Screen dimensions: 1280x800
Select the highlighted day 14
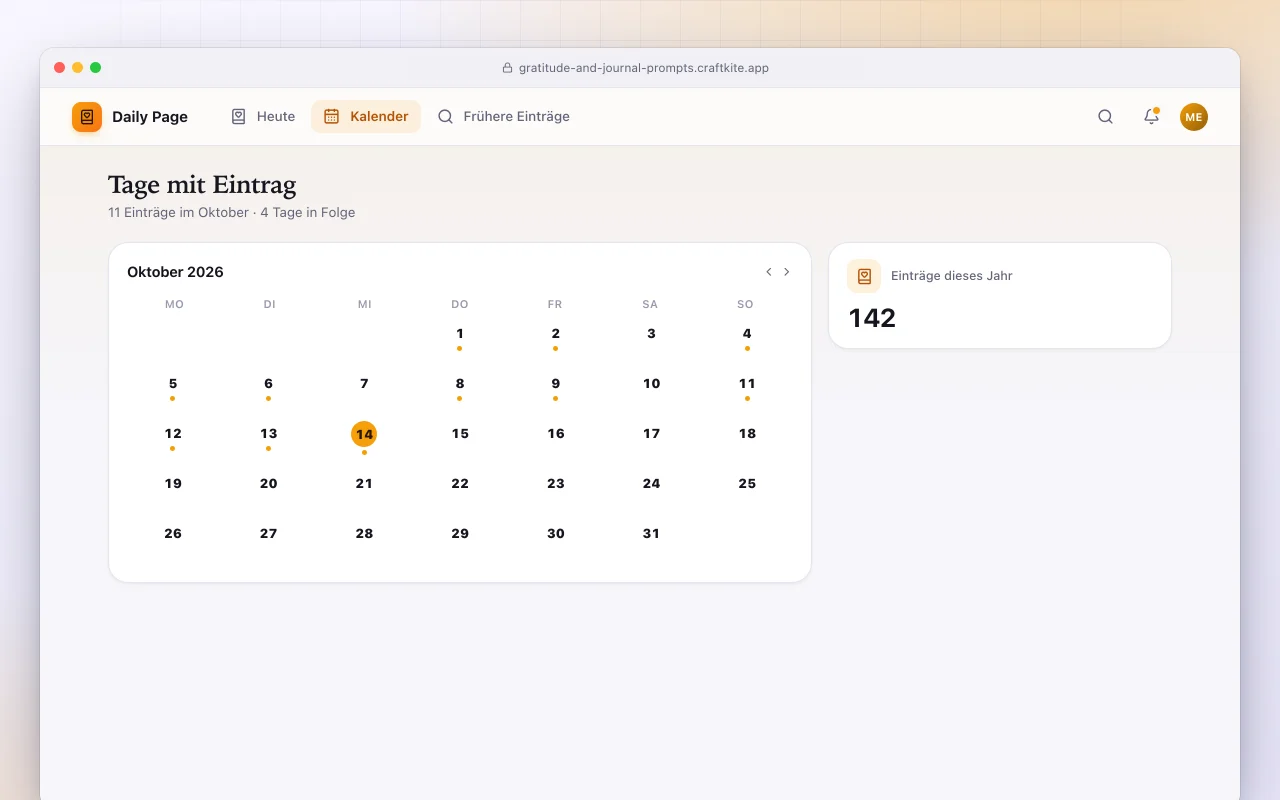pos(364,434)
